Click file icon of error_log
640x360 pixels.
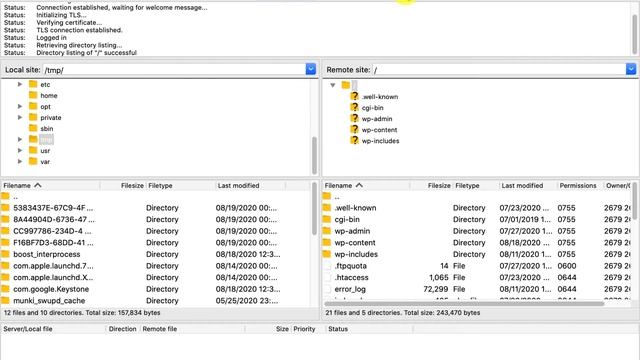[327, 289]
